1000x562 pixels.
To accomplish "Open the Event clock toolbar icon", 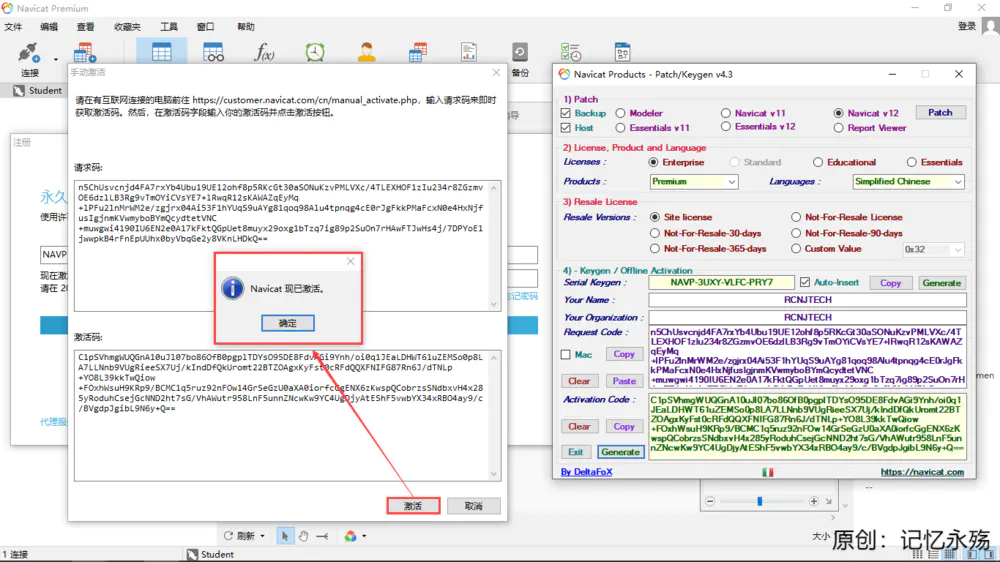I will (315, 52).
